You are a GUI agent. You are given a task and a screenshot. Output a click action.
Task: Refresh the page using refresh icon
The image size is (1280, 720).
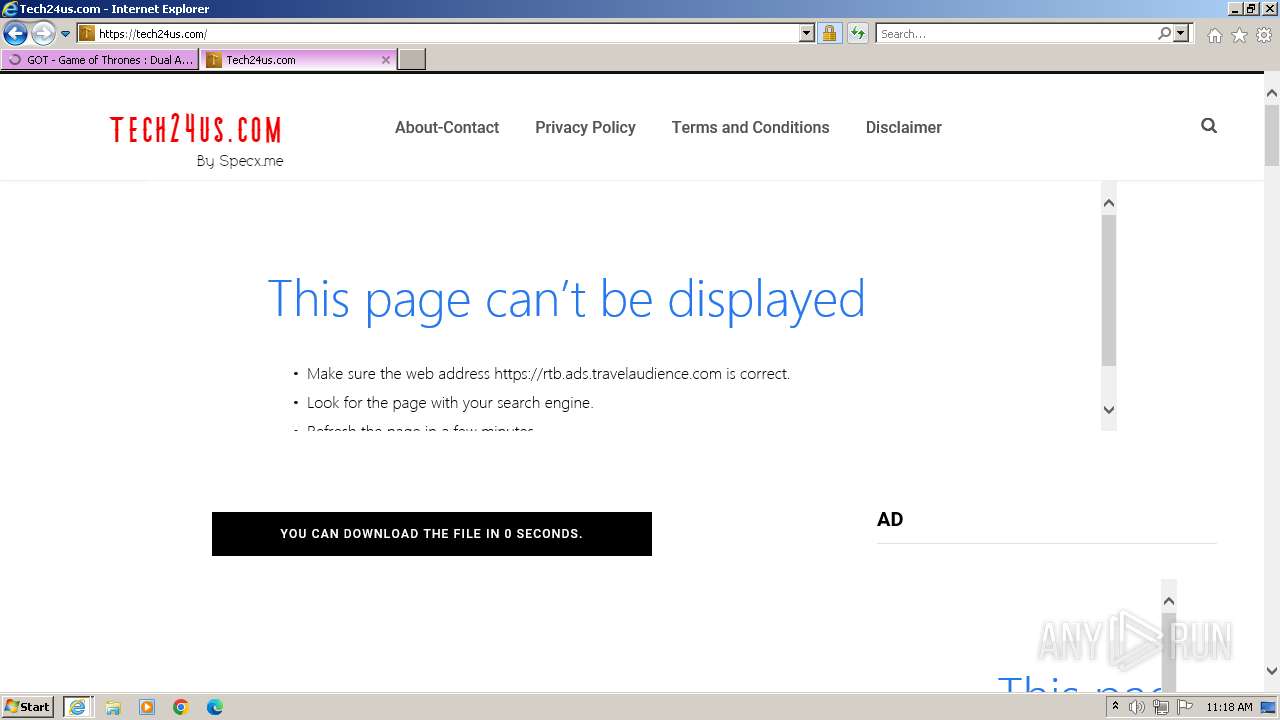click(x=858, y=34)
